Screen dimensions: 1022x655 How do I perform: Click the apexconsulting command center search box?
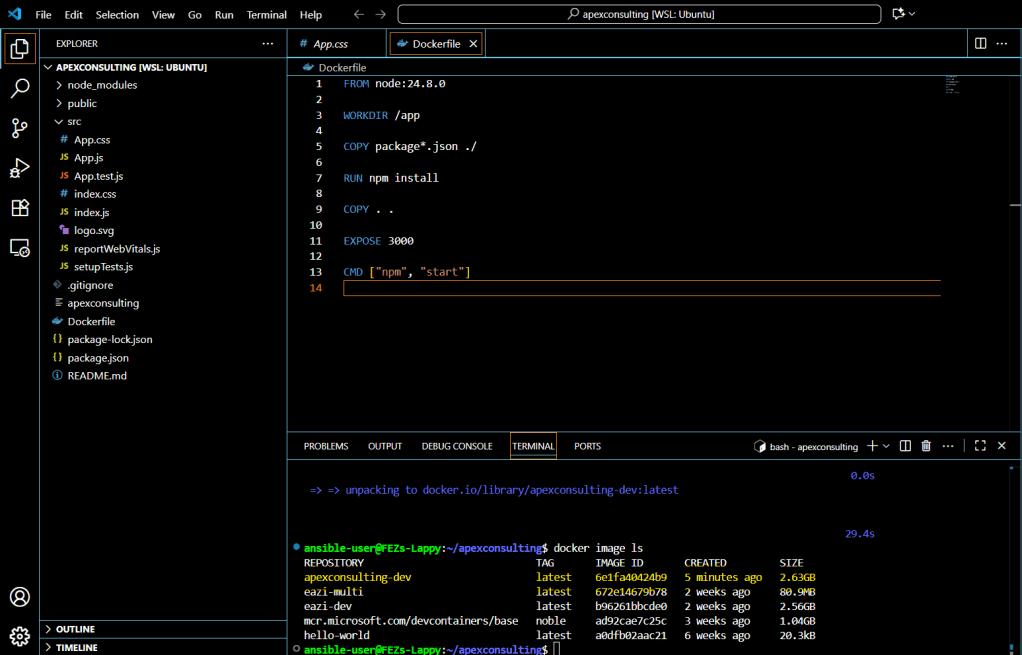639,15
